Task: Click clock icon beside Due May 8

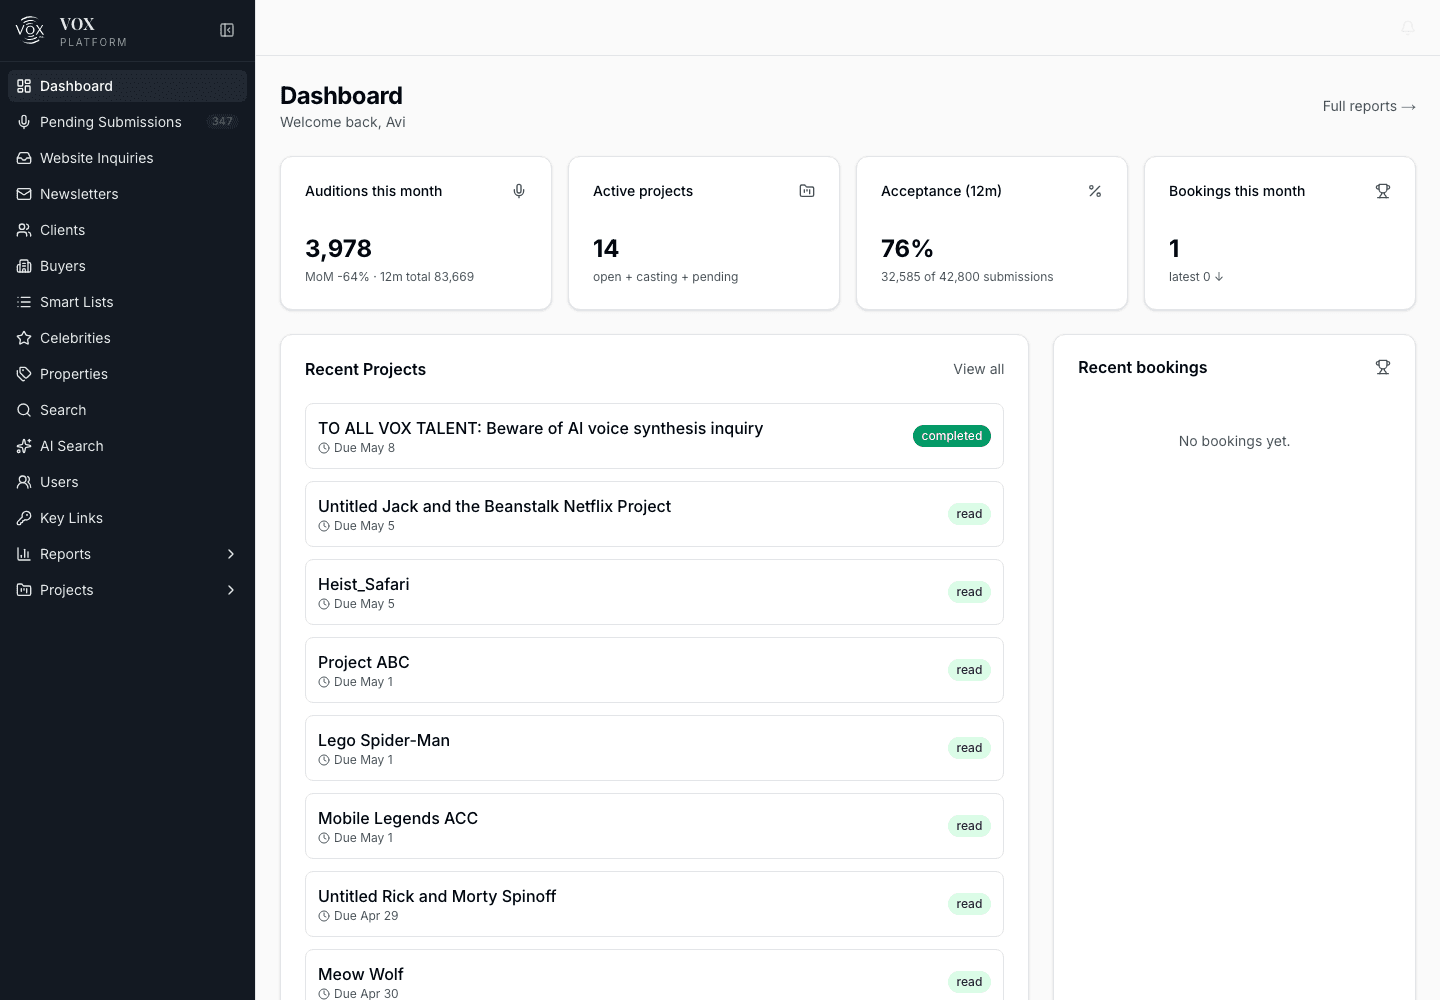Action: [x=324, y=448]
